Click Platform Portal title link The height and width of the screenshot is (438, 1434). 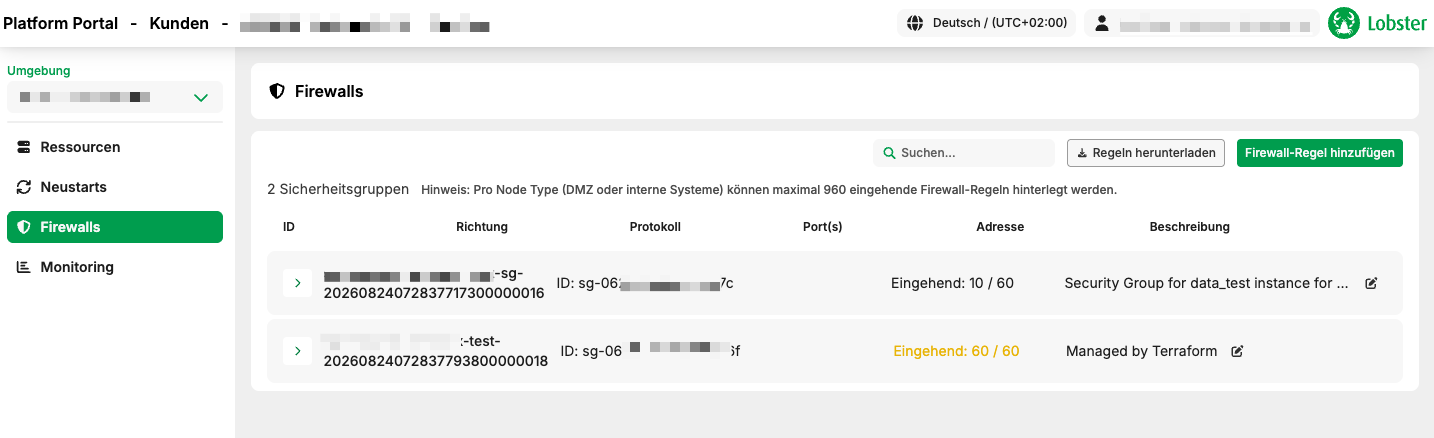coord(61,23)
